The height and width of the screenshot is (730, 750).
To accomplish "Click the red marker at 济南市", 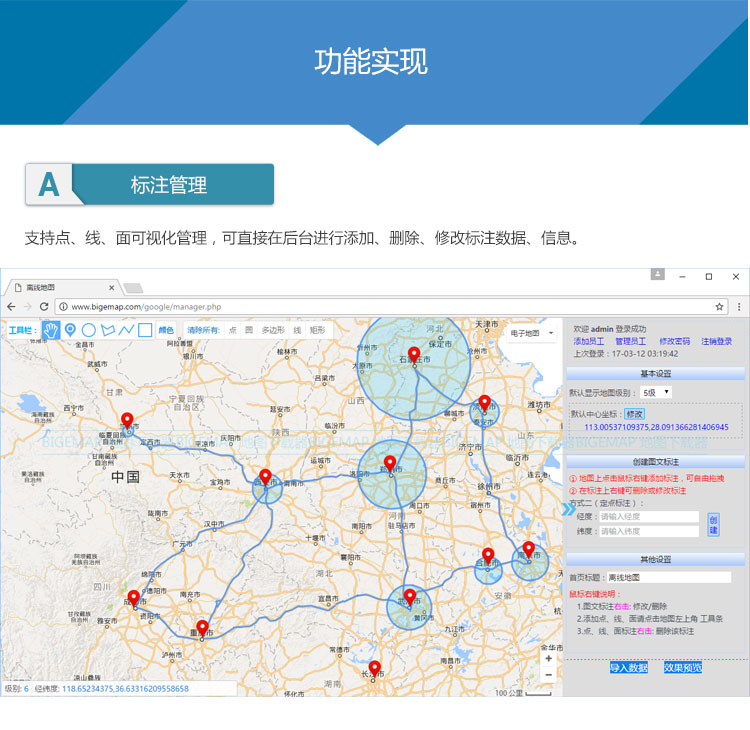I will pyautogui.click(x=485, y=403).
